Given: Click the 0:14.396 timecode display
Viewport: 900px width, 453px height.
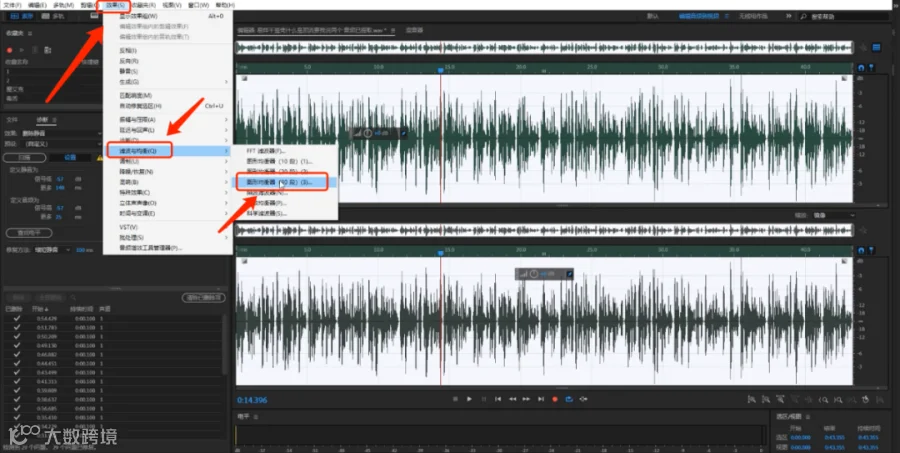Looking at the screenshot, I should click(x=252, y=400).
